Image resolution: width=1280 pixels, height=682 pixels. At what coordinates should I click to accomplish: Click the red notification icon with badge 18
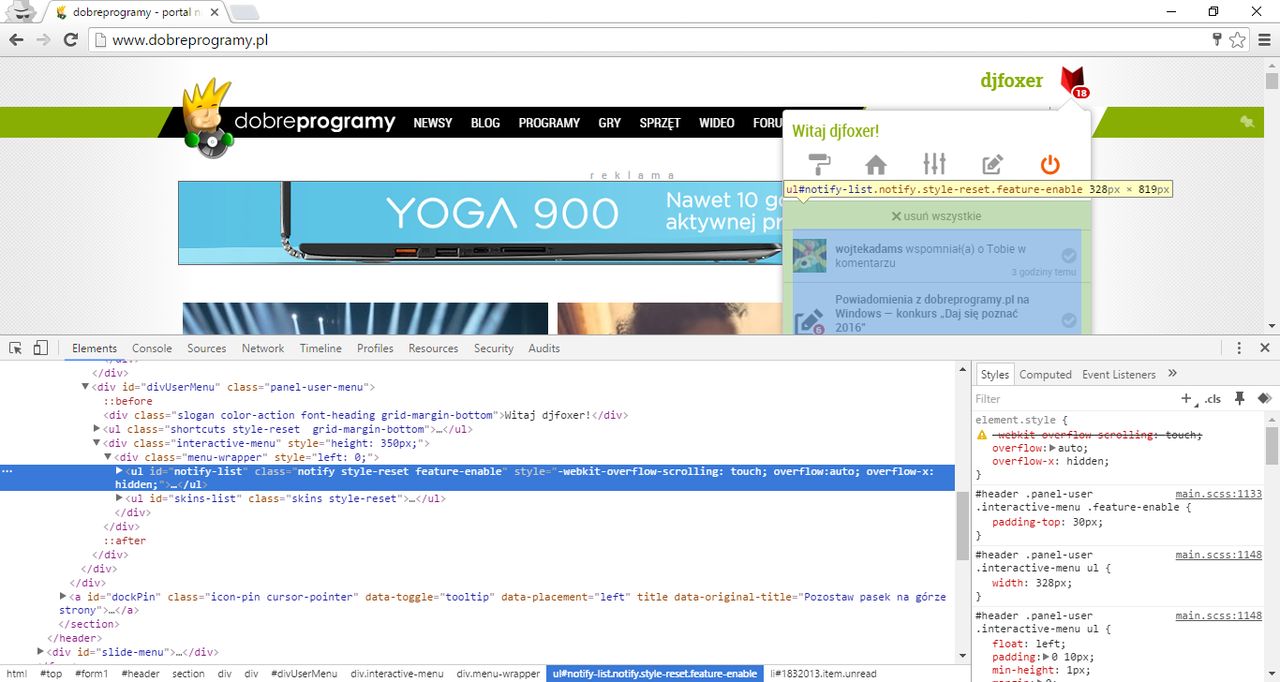[1073, 82]
